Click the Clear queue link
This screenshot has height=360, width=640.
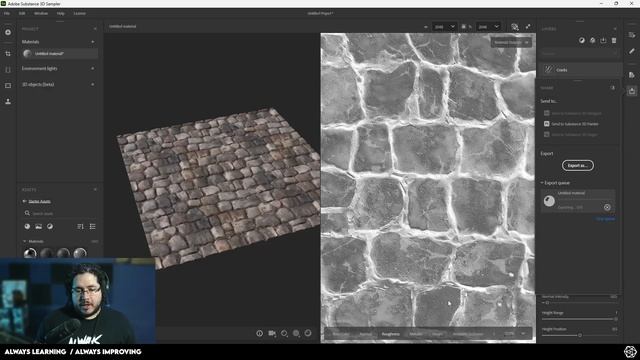[x=605, y=219]
